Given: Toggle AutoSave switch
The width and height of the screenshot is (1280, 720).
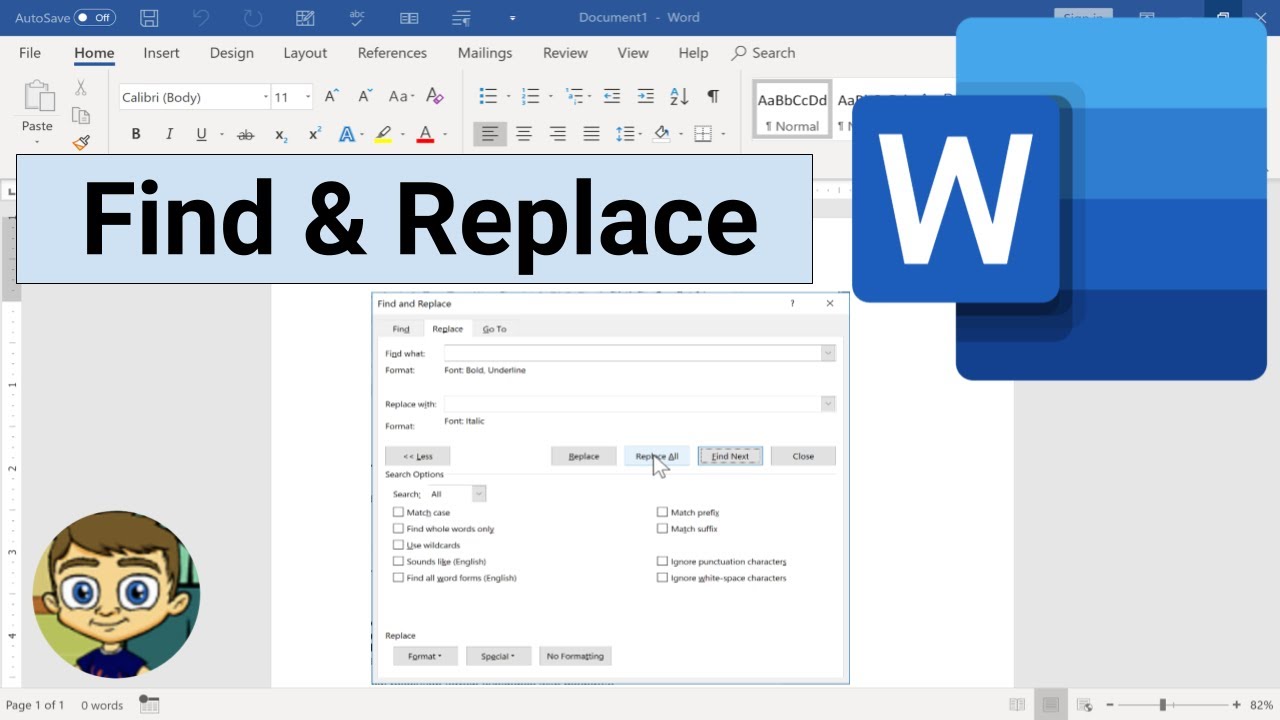Looking at the screenshot, I should [95, 18].
